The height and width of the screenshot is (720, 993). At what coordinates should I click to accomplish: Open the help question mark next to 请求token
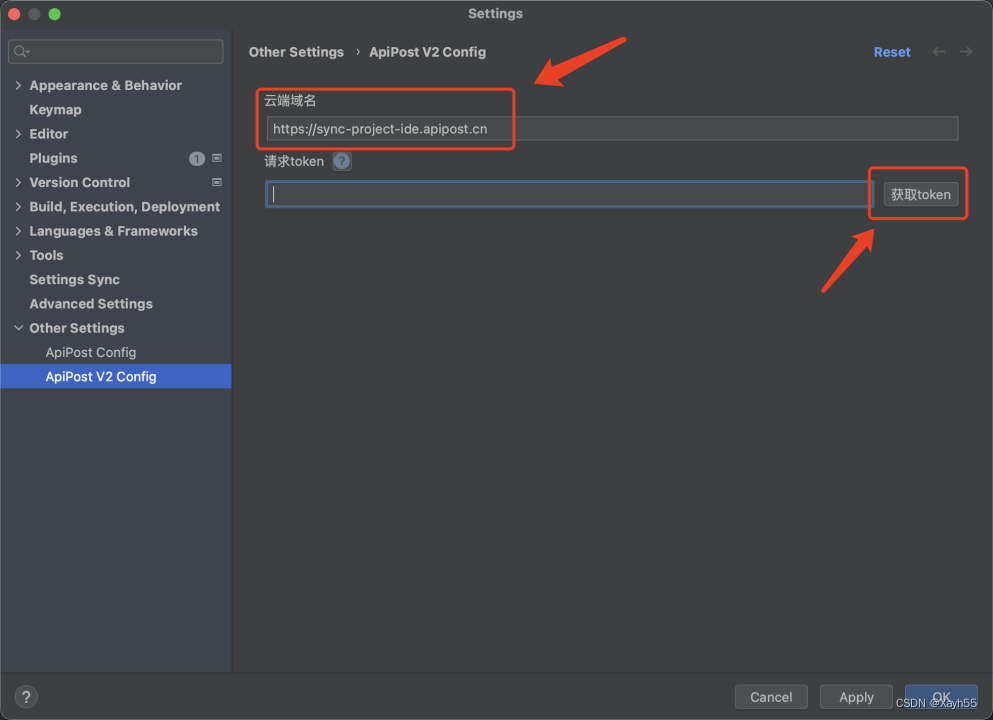(x=341, y=160)
